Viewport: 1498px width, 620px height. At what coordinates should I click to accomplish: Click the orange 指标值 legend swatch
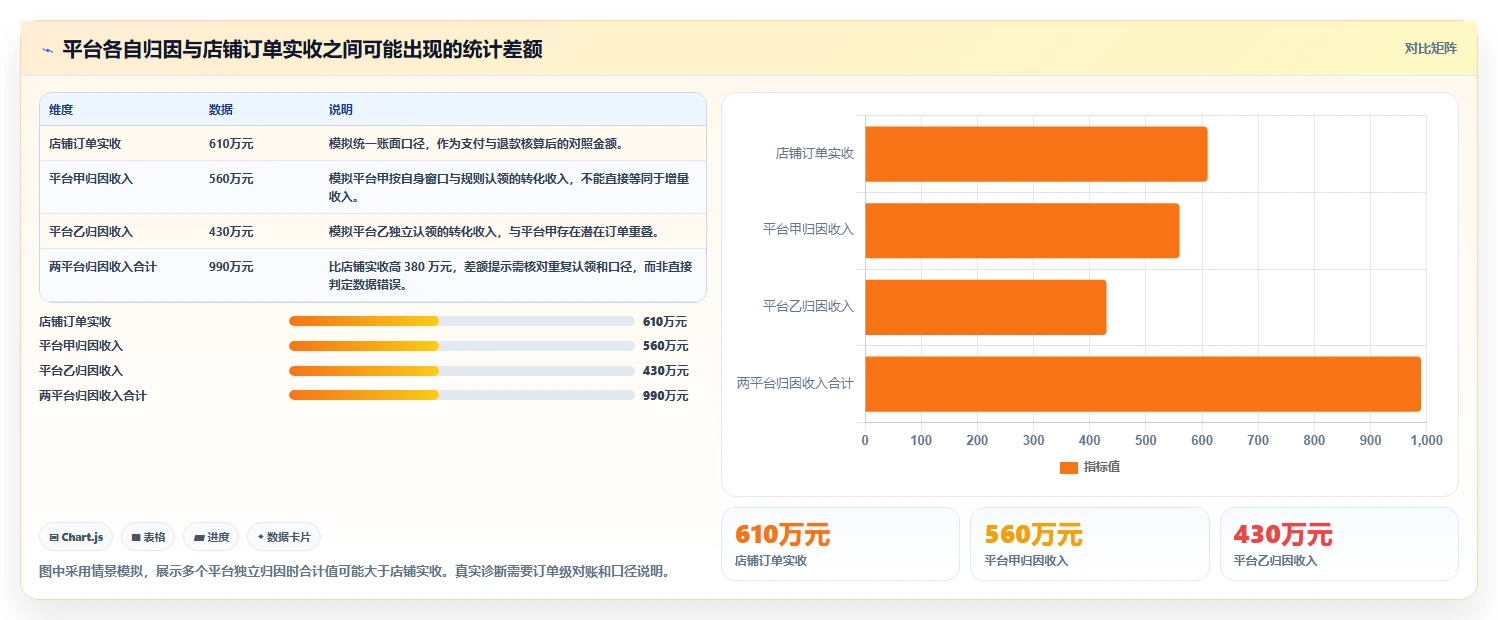1069,467
